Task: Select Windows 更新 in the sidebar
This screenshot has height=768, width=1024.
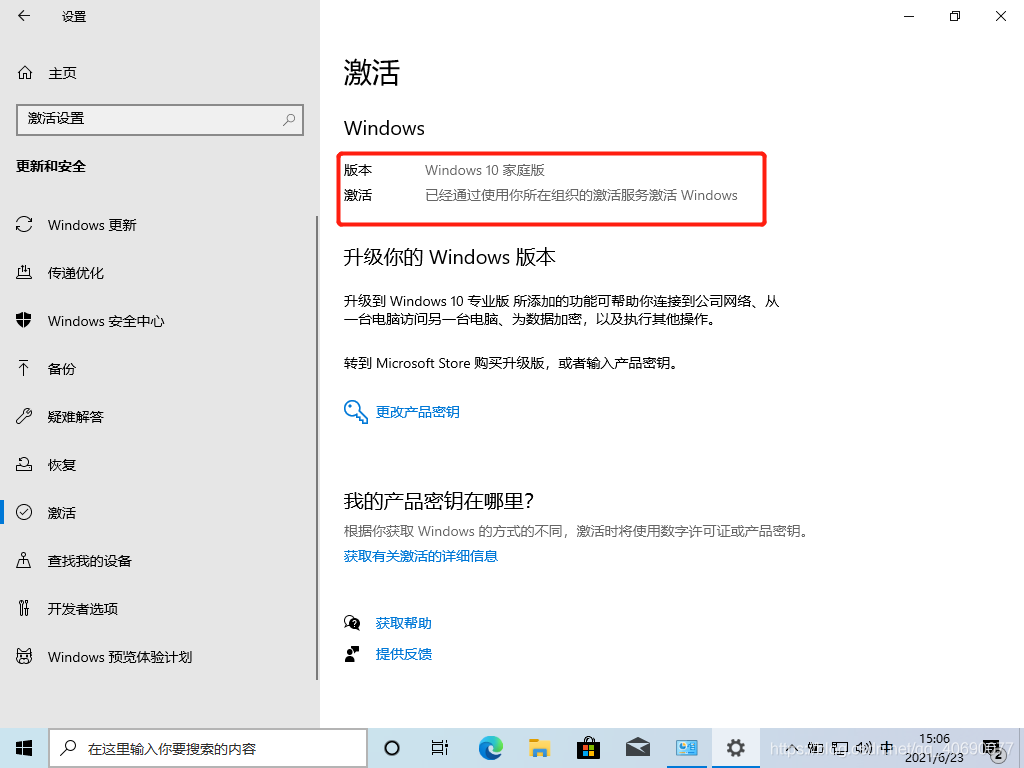Action: point(158,225)
